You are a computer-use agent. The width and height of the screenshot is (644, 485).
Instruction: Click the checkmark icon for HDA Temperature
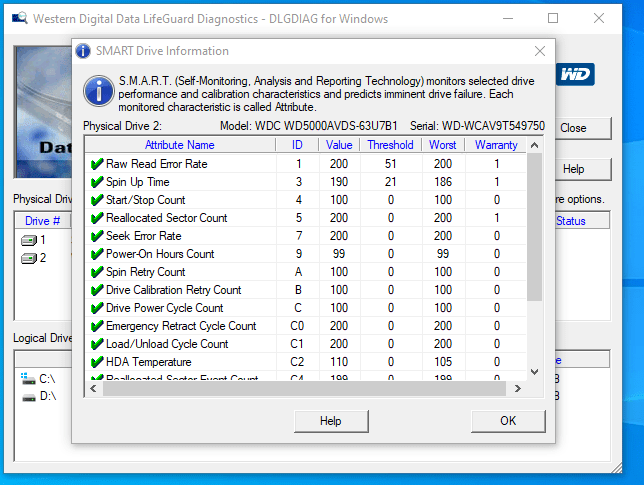(97, 363)
